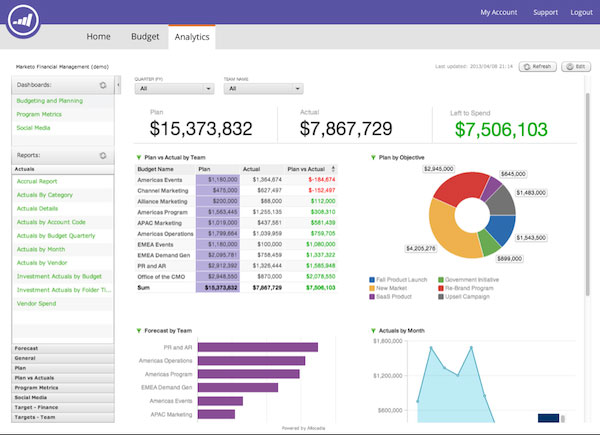
Task: Click the Dashboards refresh icon
Action: [103, 85]
